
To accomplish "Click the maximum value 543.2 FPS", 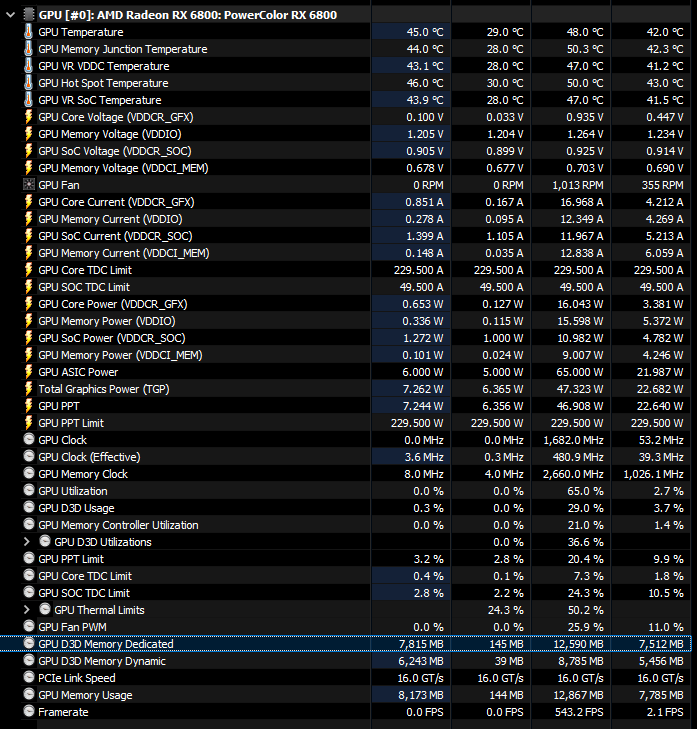I will pos(579,712).
